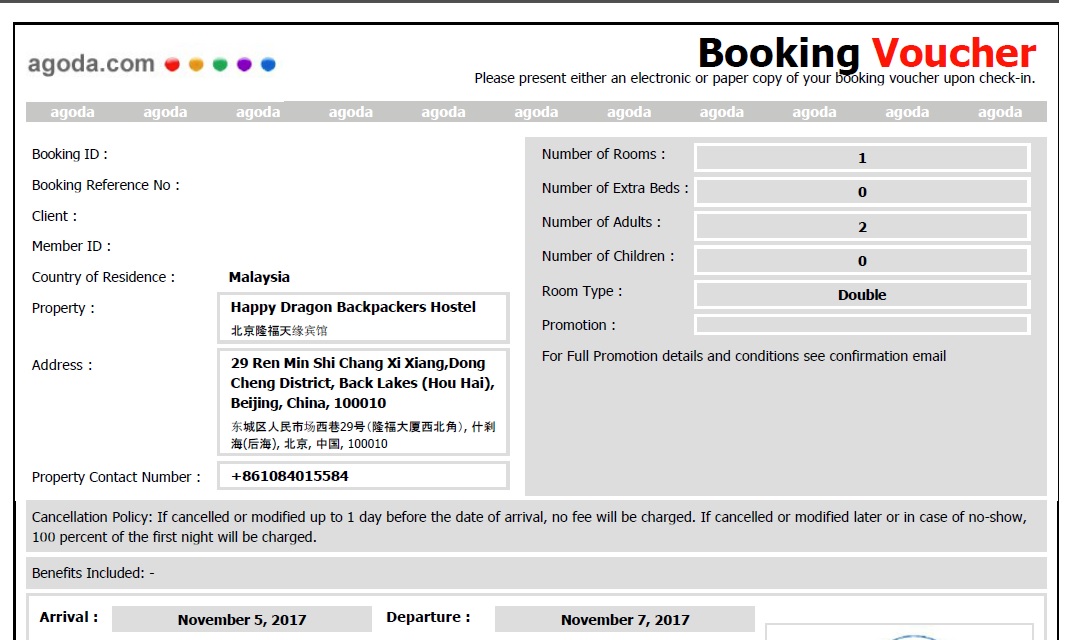Select Happy Dragon Backpackers Hostel name
The width and height of the screenshot is (1074, 640).
[x=353, y=307]
